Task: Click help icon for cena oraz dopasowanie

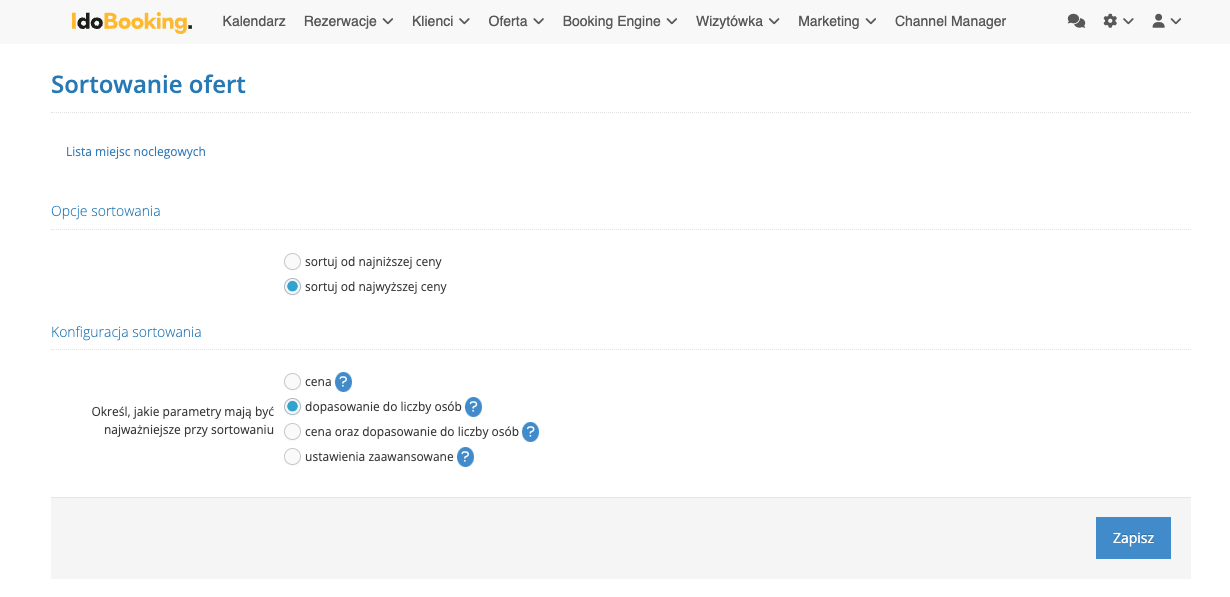Action: (530, 432)
